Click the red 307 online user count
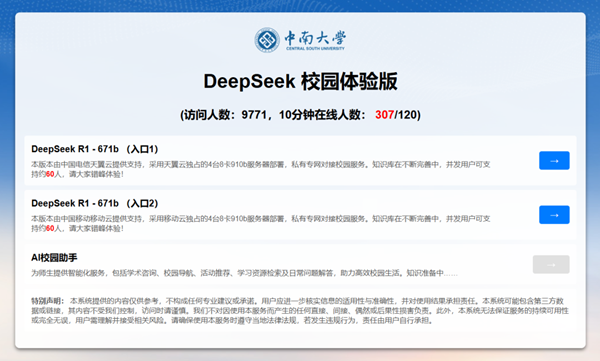 point(385,115)
